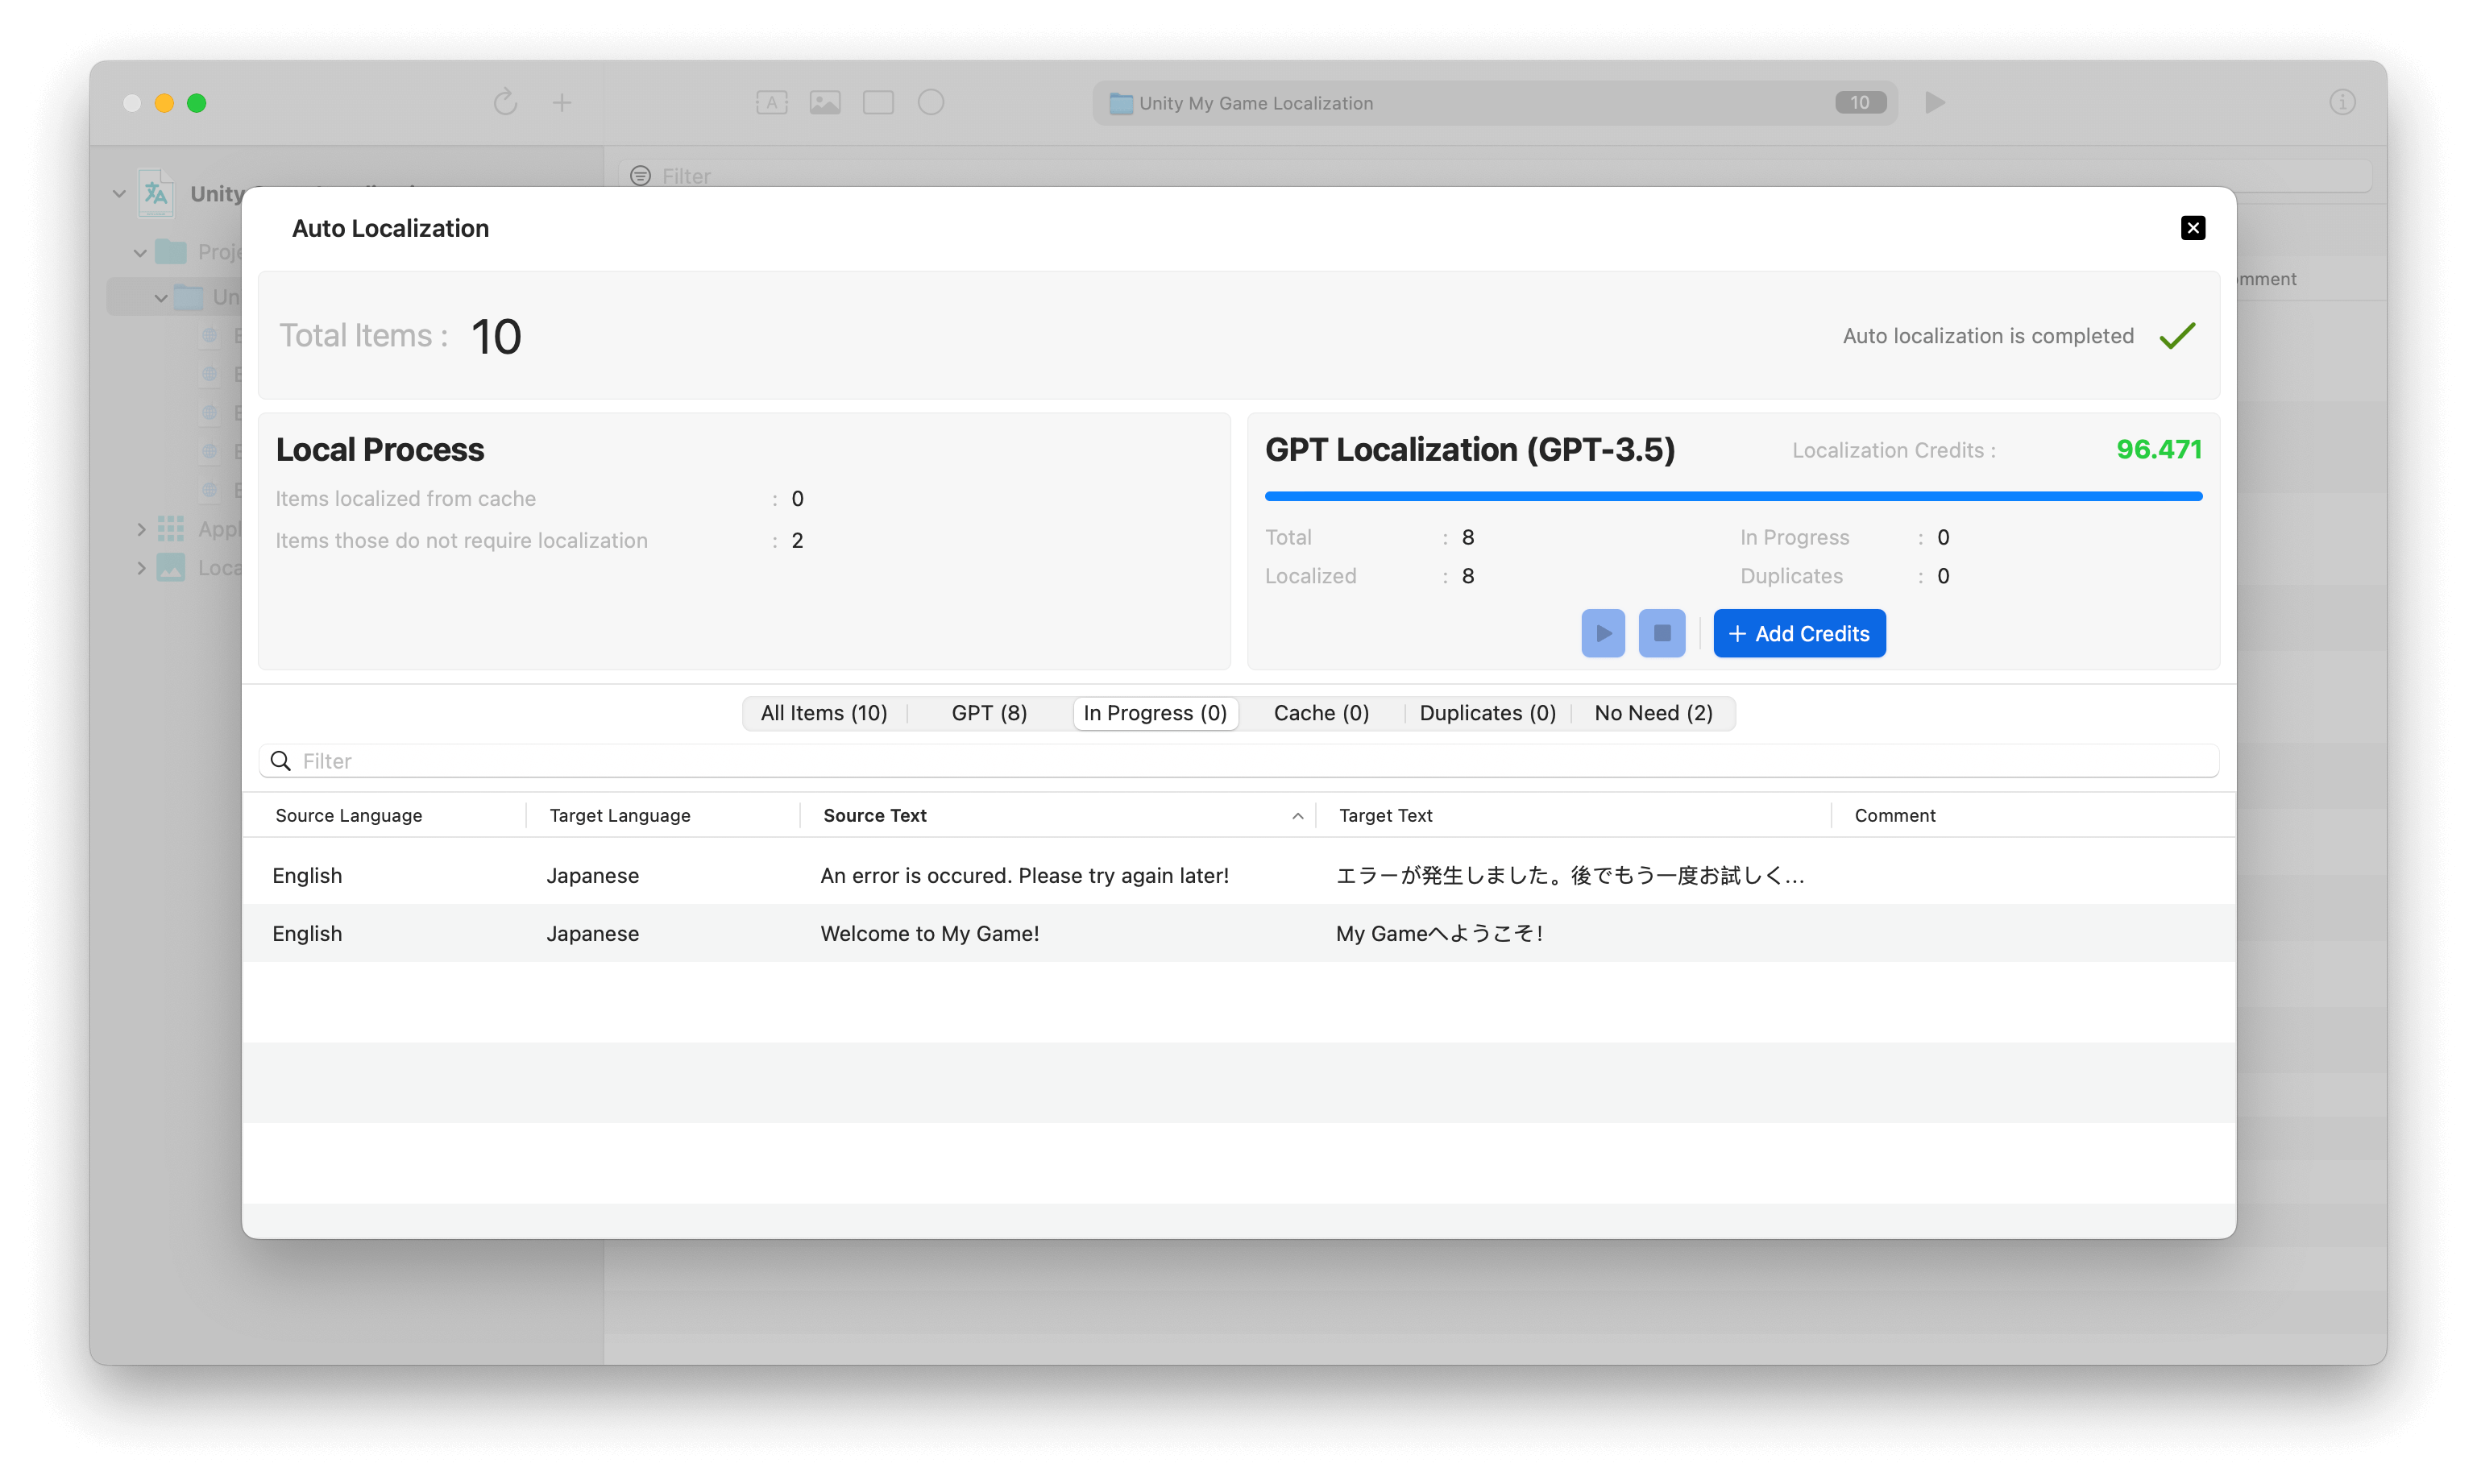Click the text localization toolbar icon

point(771,102)
